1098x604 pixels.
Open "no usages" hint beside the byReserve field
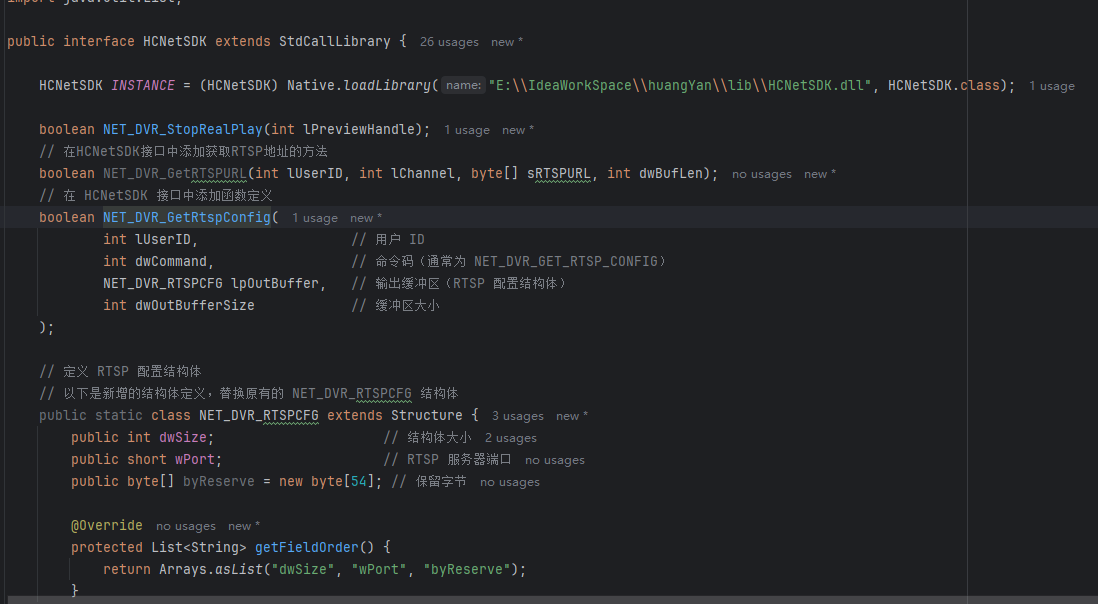pos(510,482)
